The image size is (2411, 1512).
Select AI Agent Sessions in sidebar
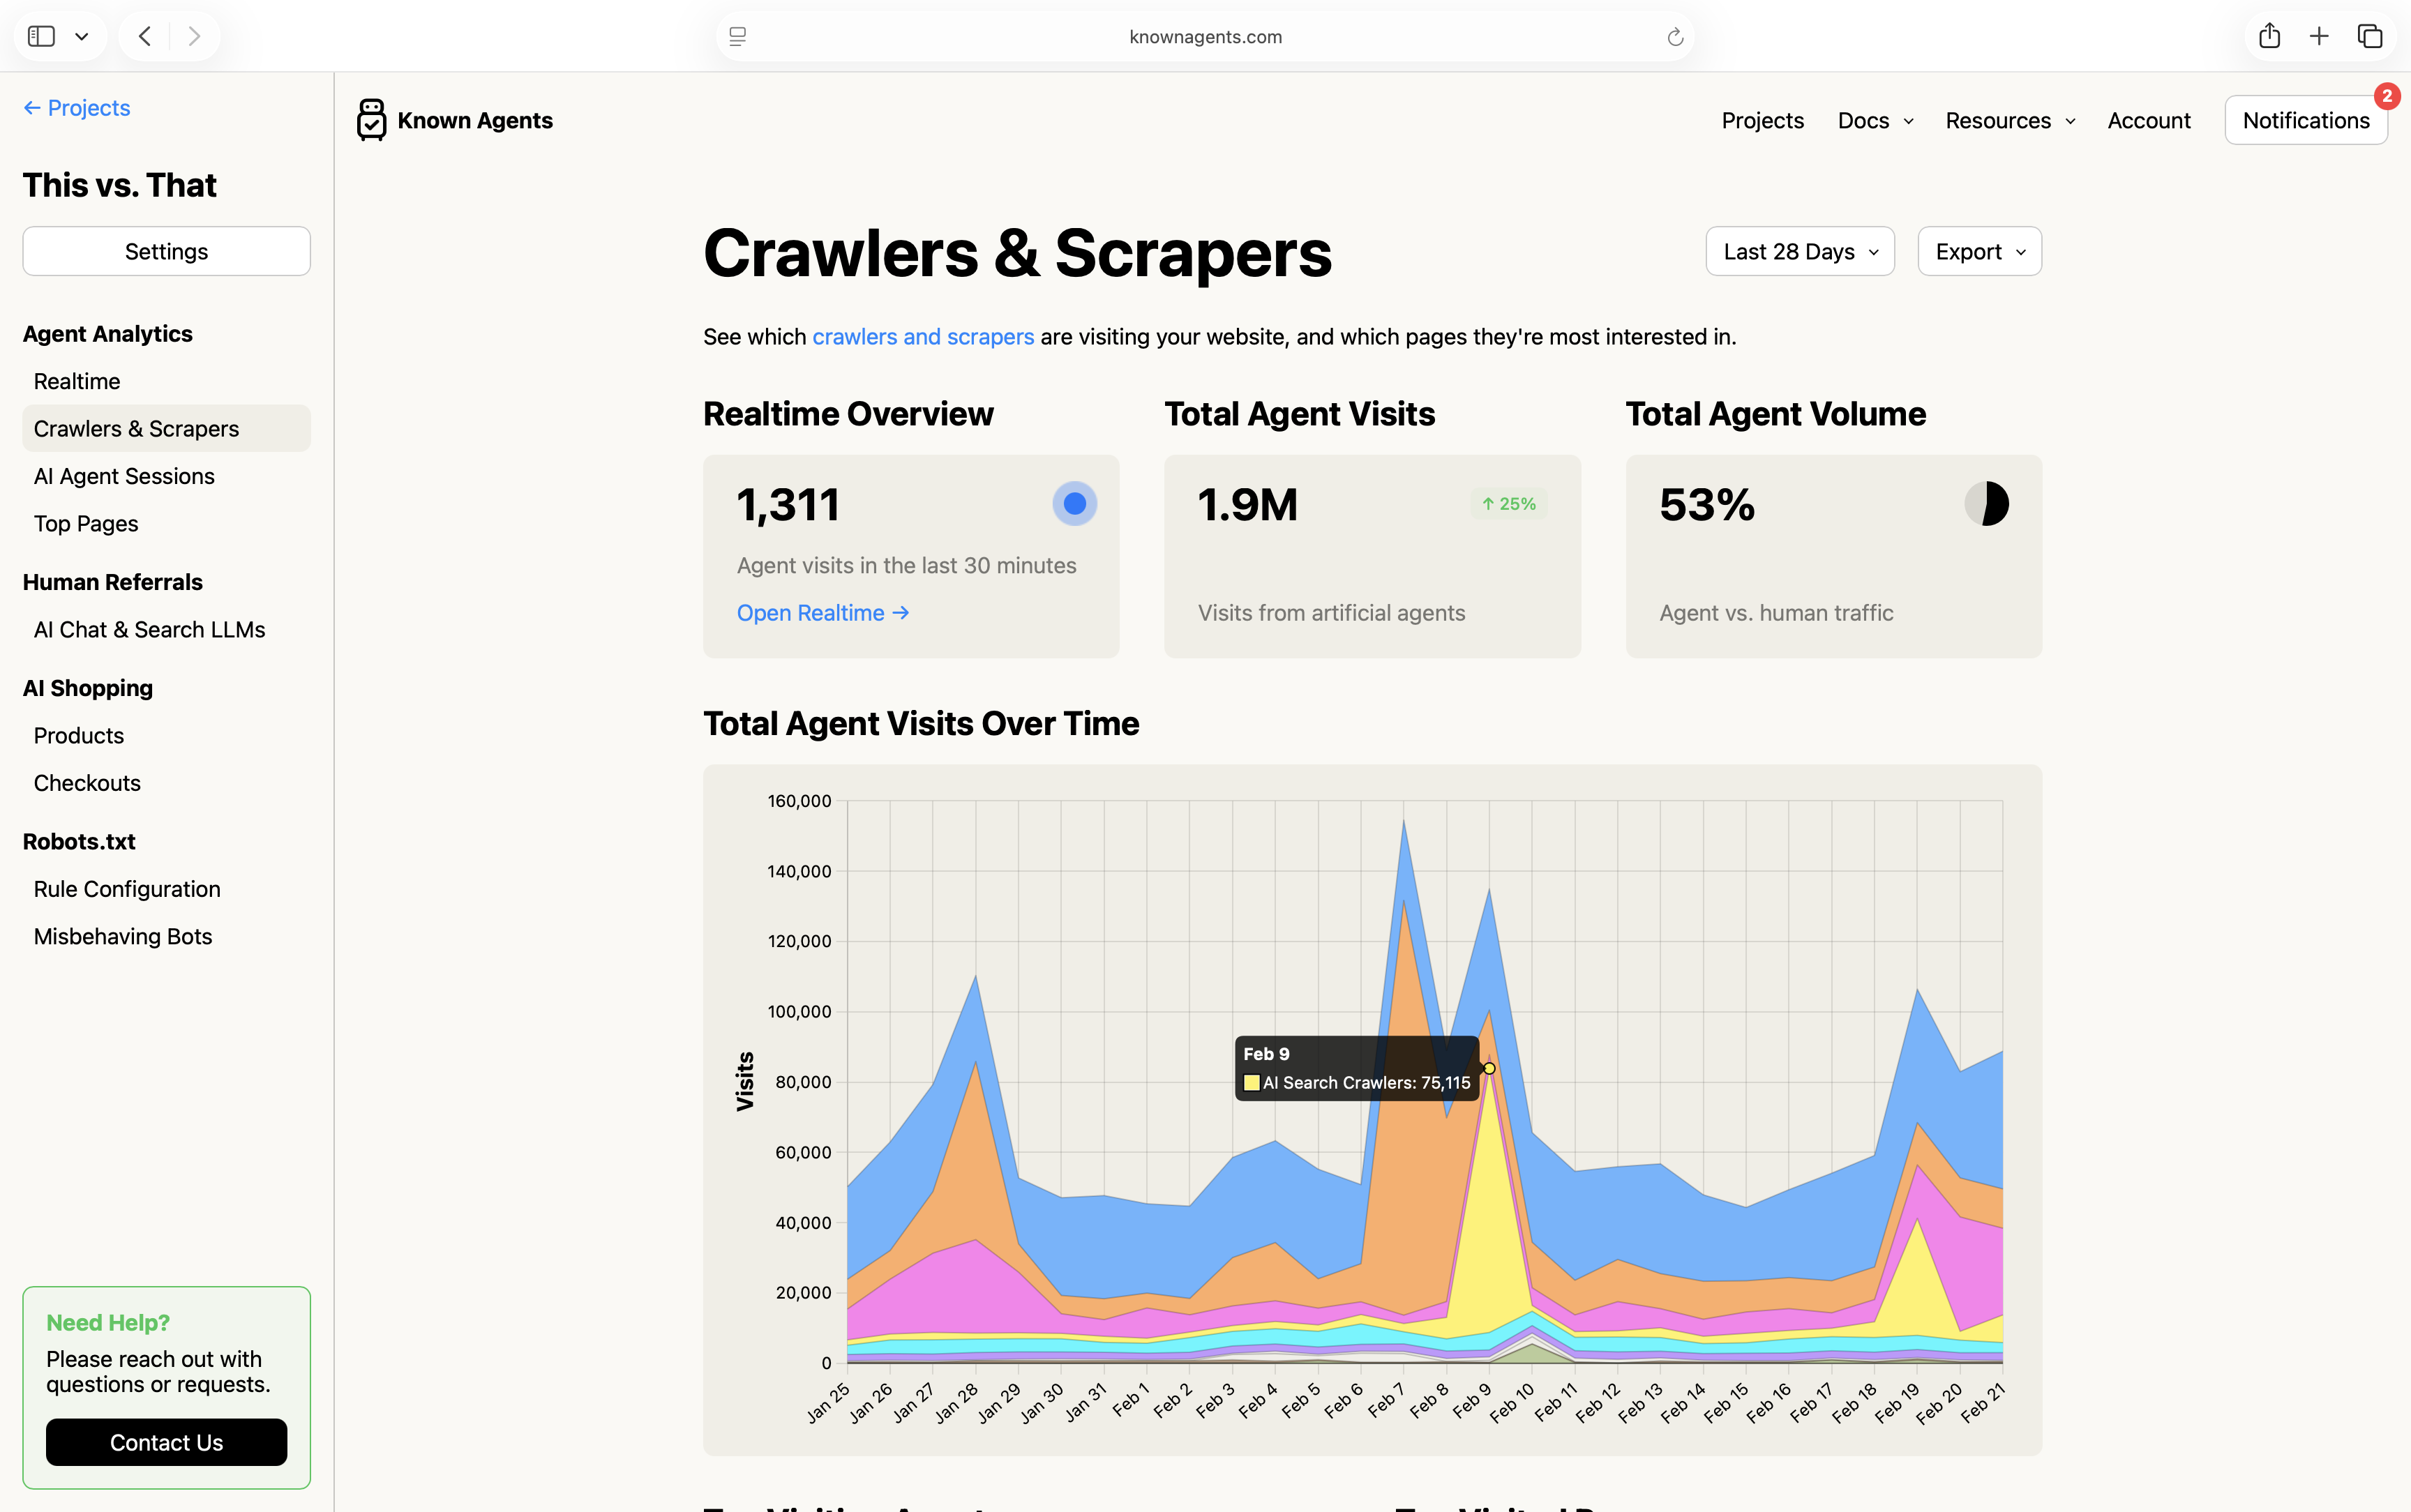point(124,476)
